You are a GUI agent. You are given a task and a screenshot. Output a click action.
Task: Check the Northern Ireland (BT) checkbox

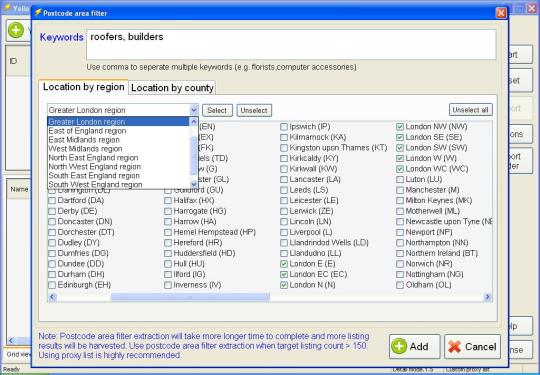tap(400, 253)
